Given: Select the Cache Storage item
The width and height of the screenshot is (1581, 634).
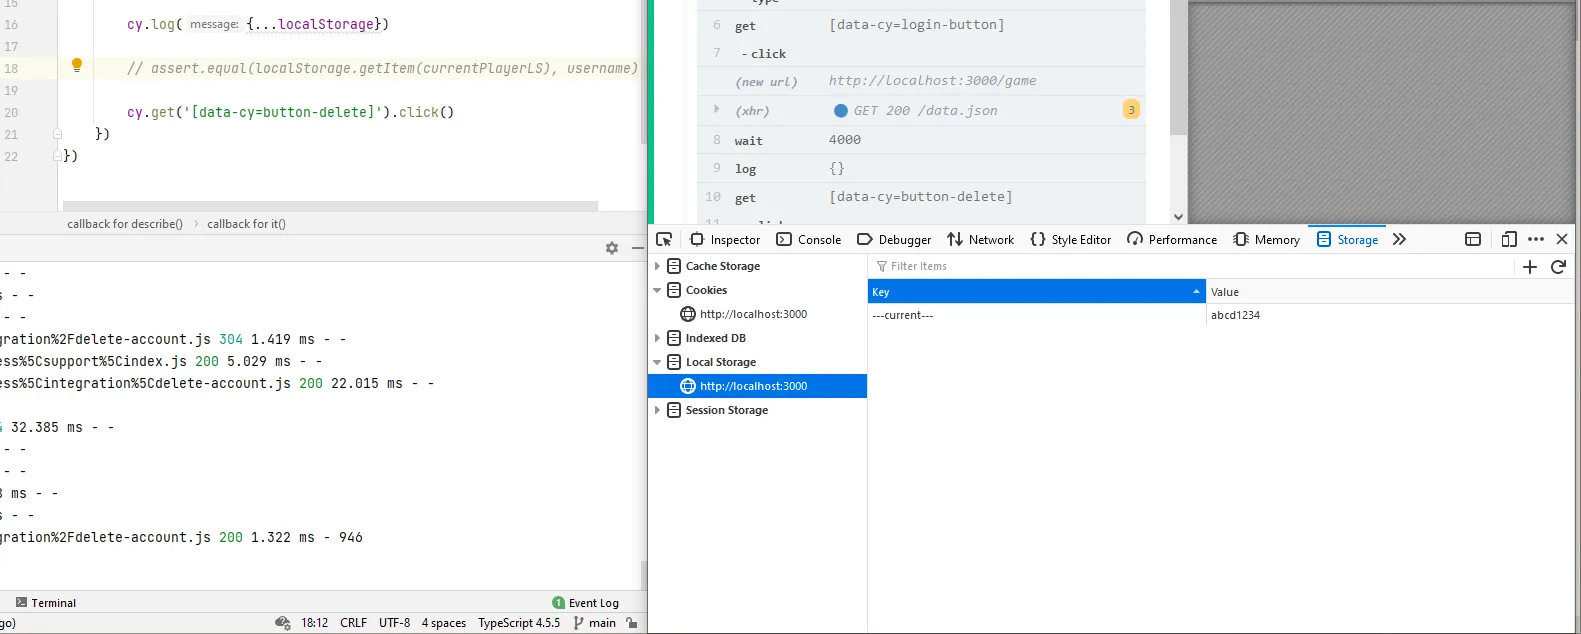Looking at the screenshot, I should (x=723, y=266).
